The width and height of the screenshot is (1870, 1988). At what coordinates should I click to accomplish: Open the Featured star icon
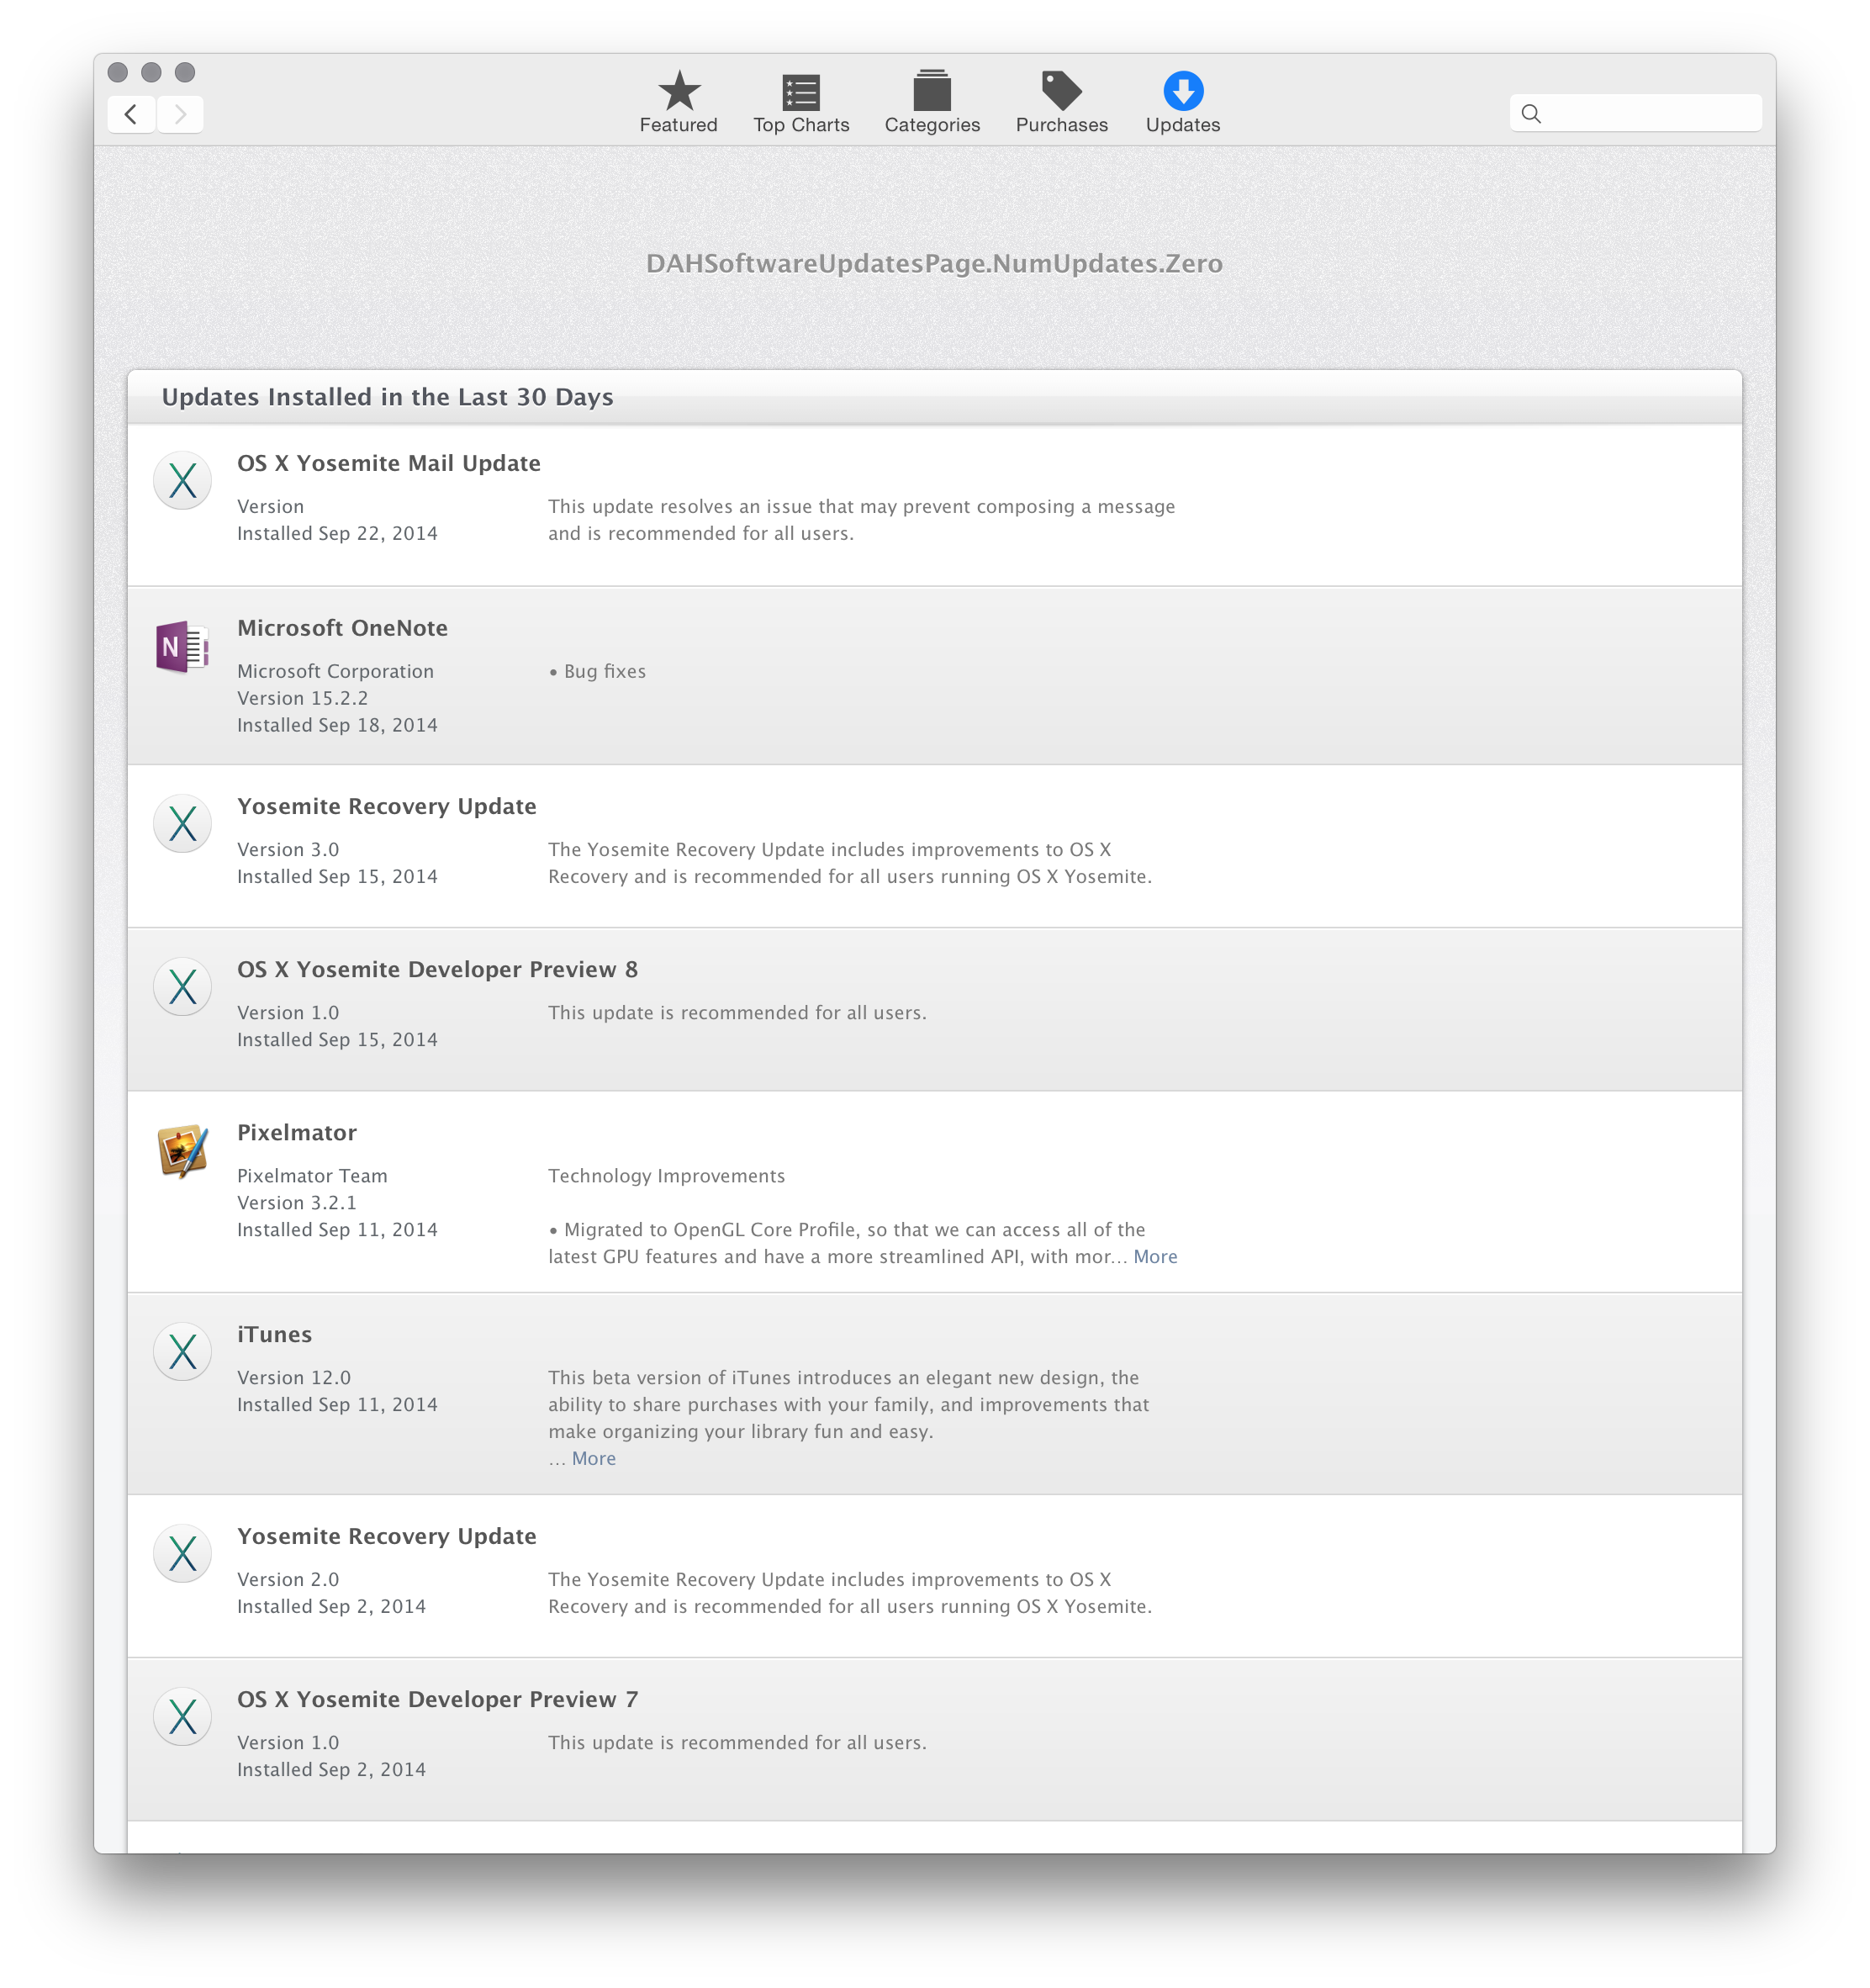(678, 92)
